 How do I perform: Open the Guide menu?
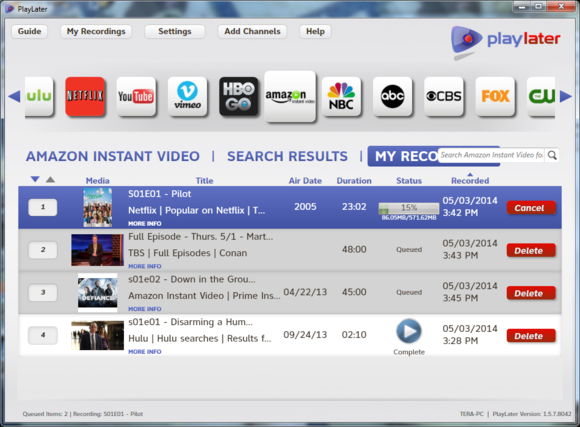(30, 31)
